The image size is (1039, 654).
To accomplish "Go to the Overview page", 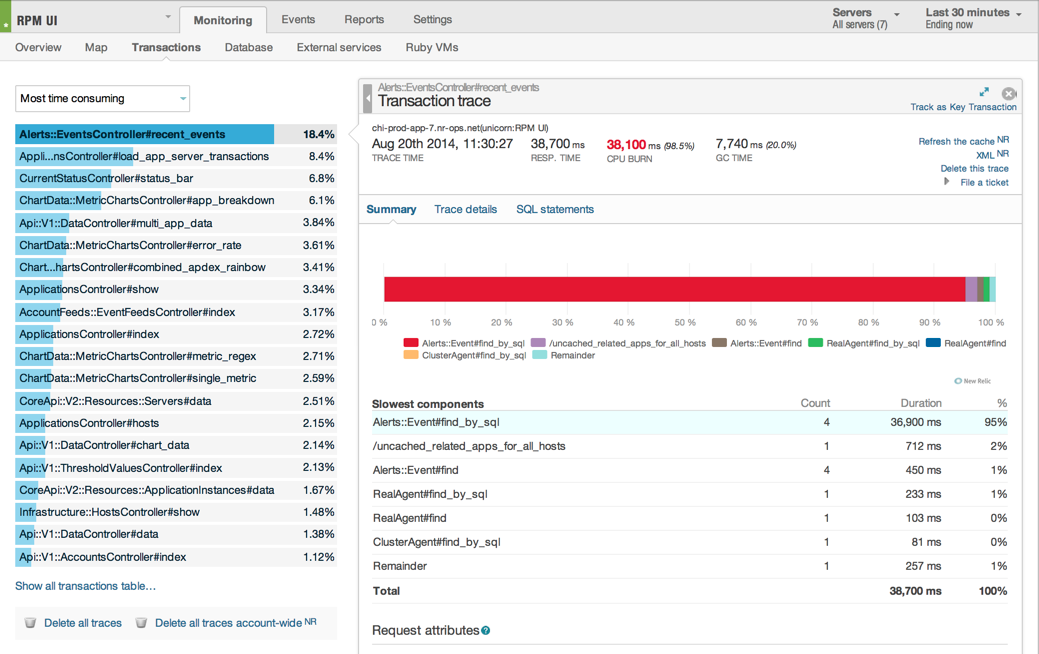I will pyautogui.click(x=38, y=47).
